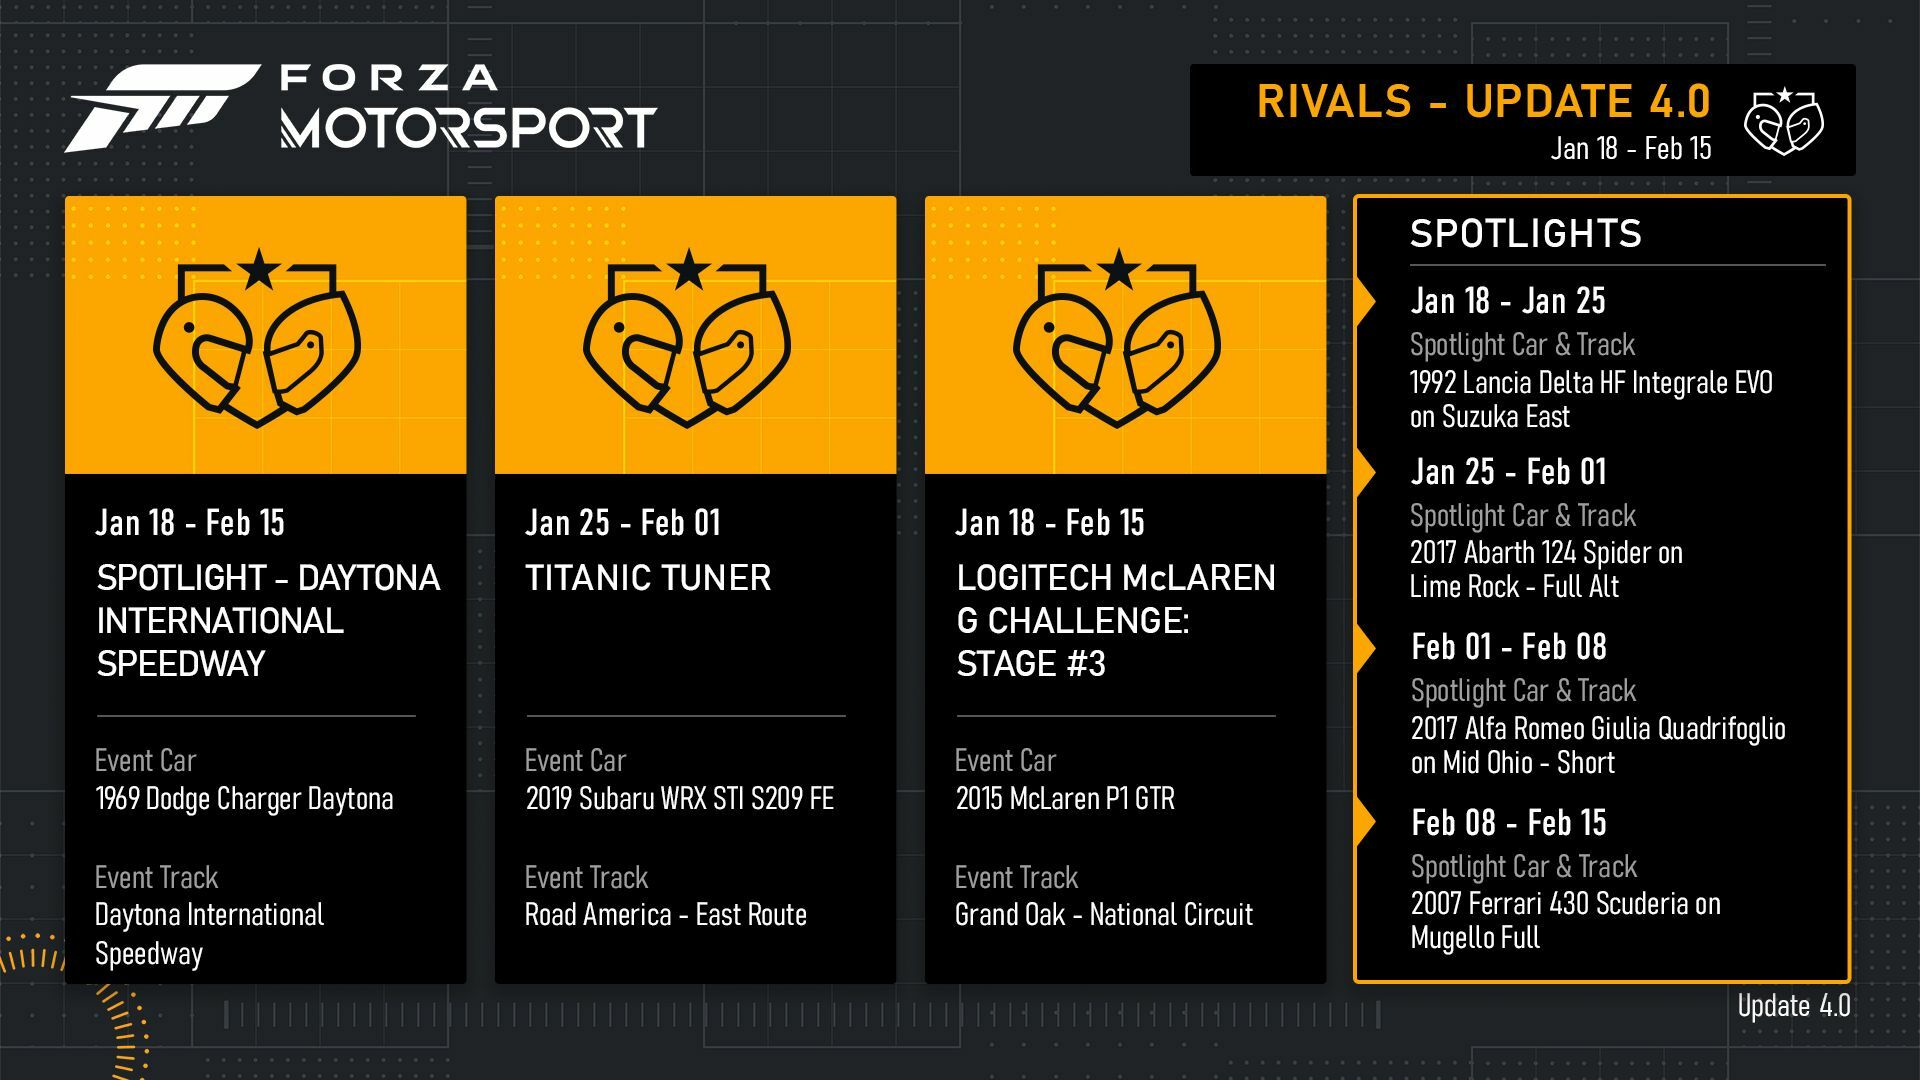The height and width of the screenshot is (1080, 1920).
Task: Click the orange arrow beside Jan 18 - Jan 25
Action: coord(1364,301)
